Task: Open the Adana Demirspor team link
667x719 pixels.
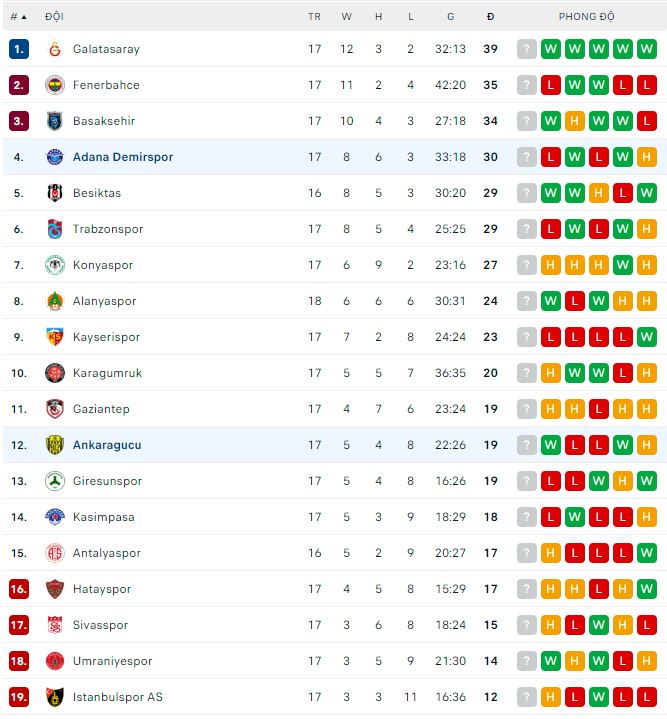Action: point(123,157)
